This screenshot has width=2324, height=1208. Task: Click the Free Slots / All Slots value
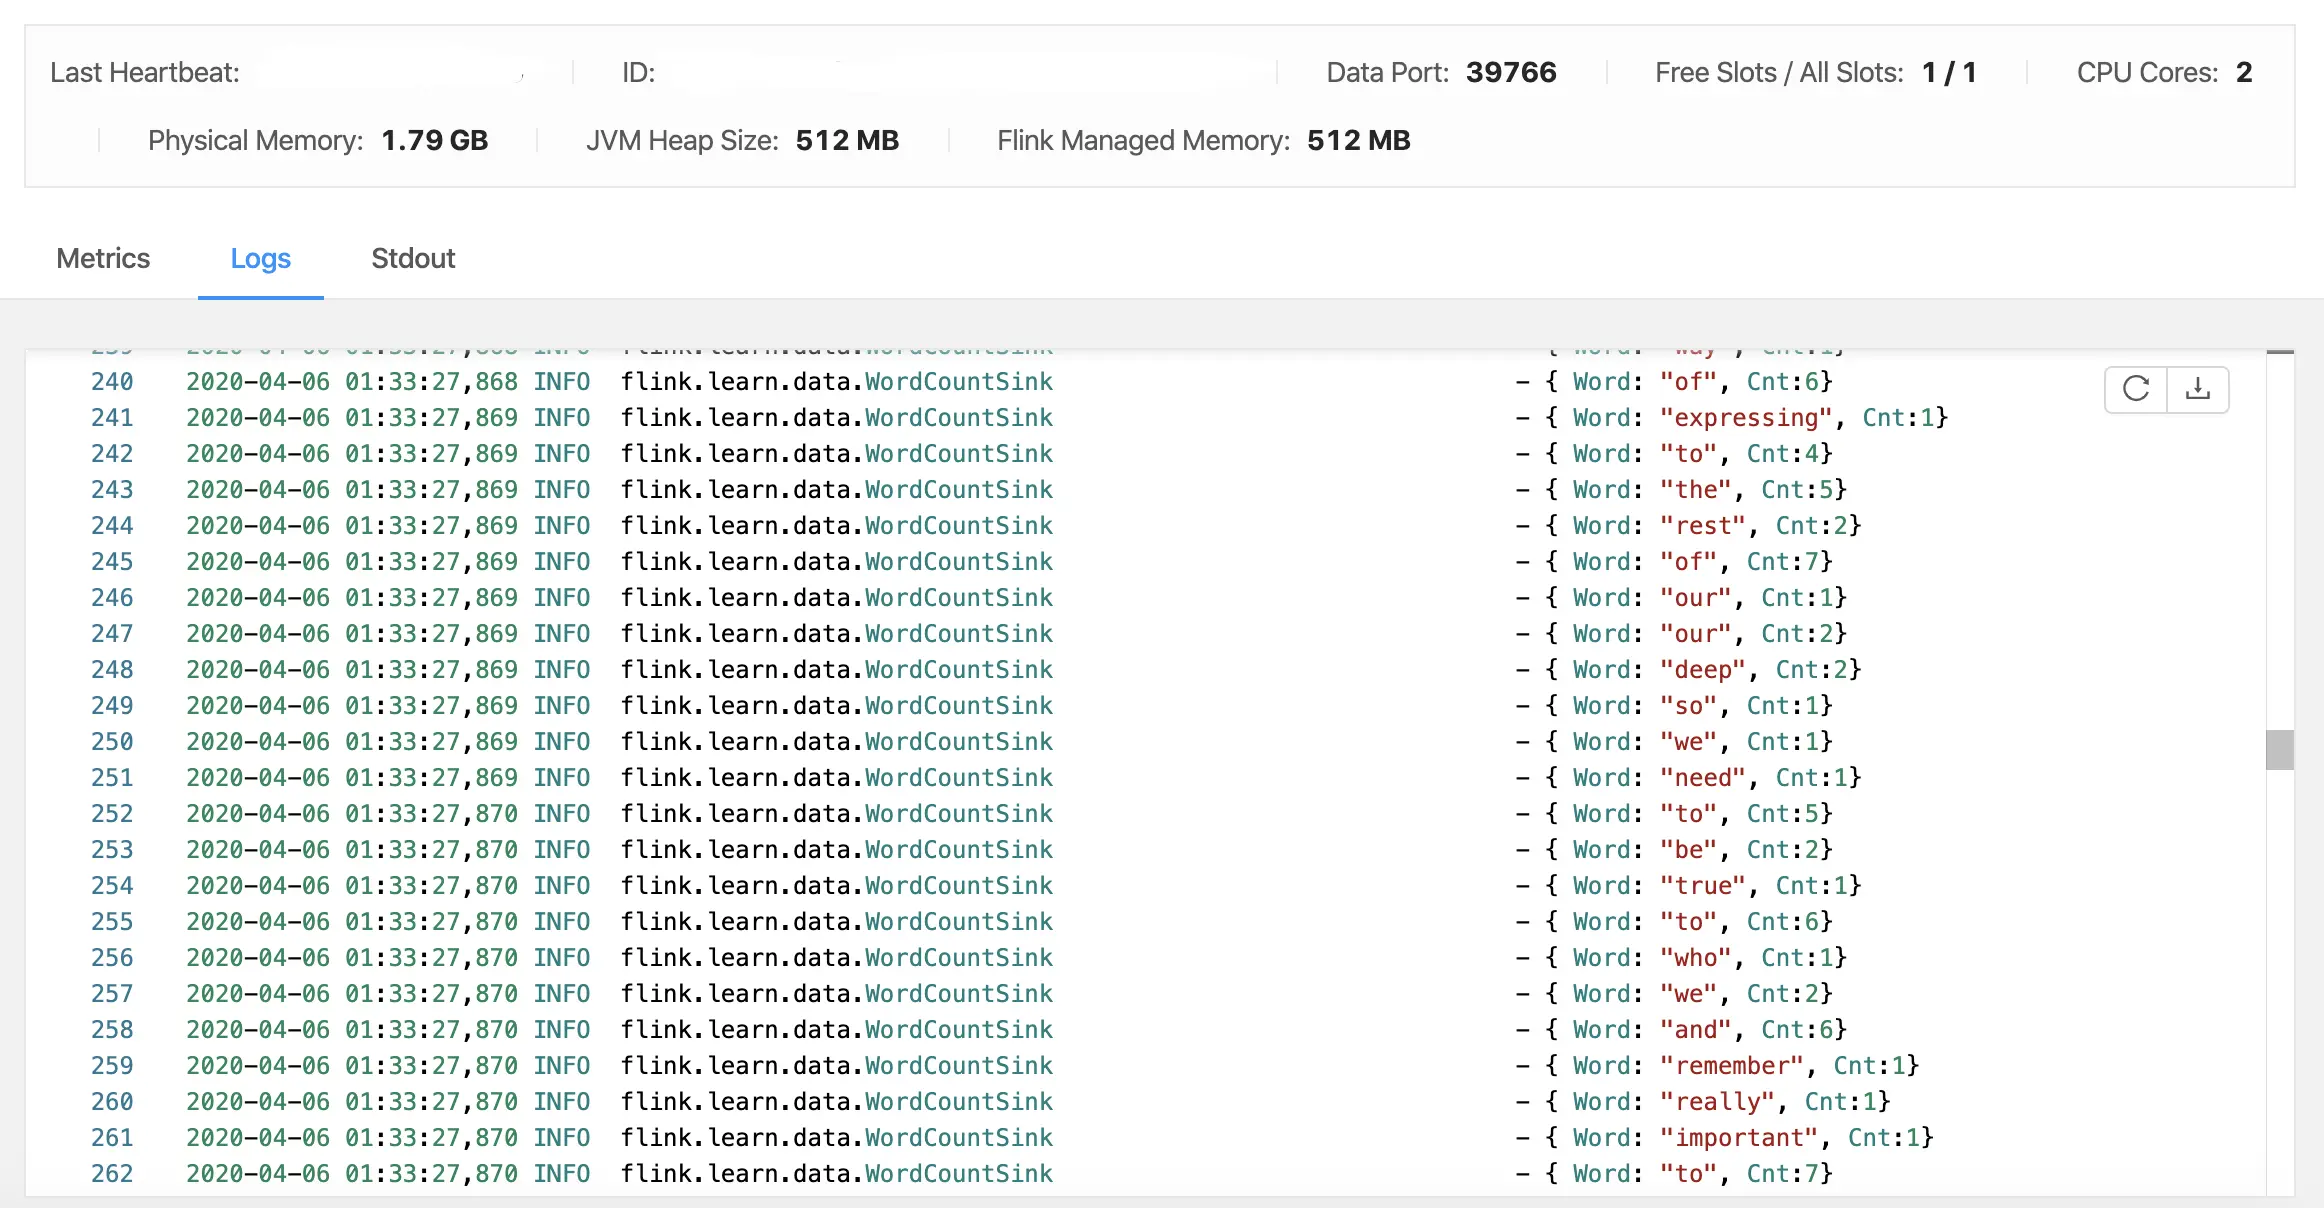point(1948,72)
